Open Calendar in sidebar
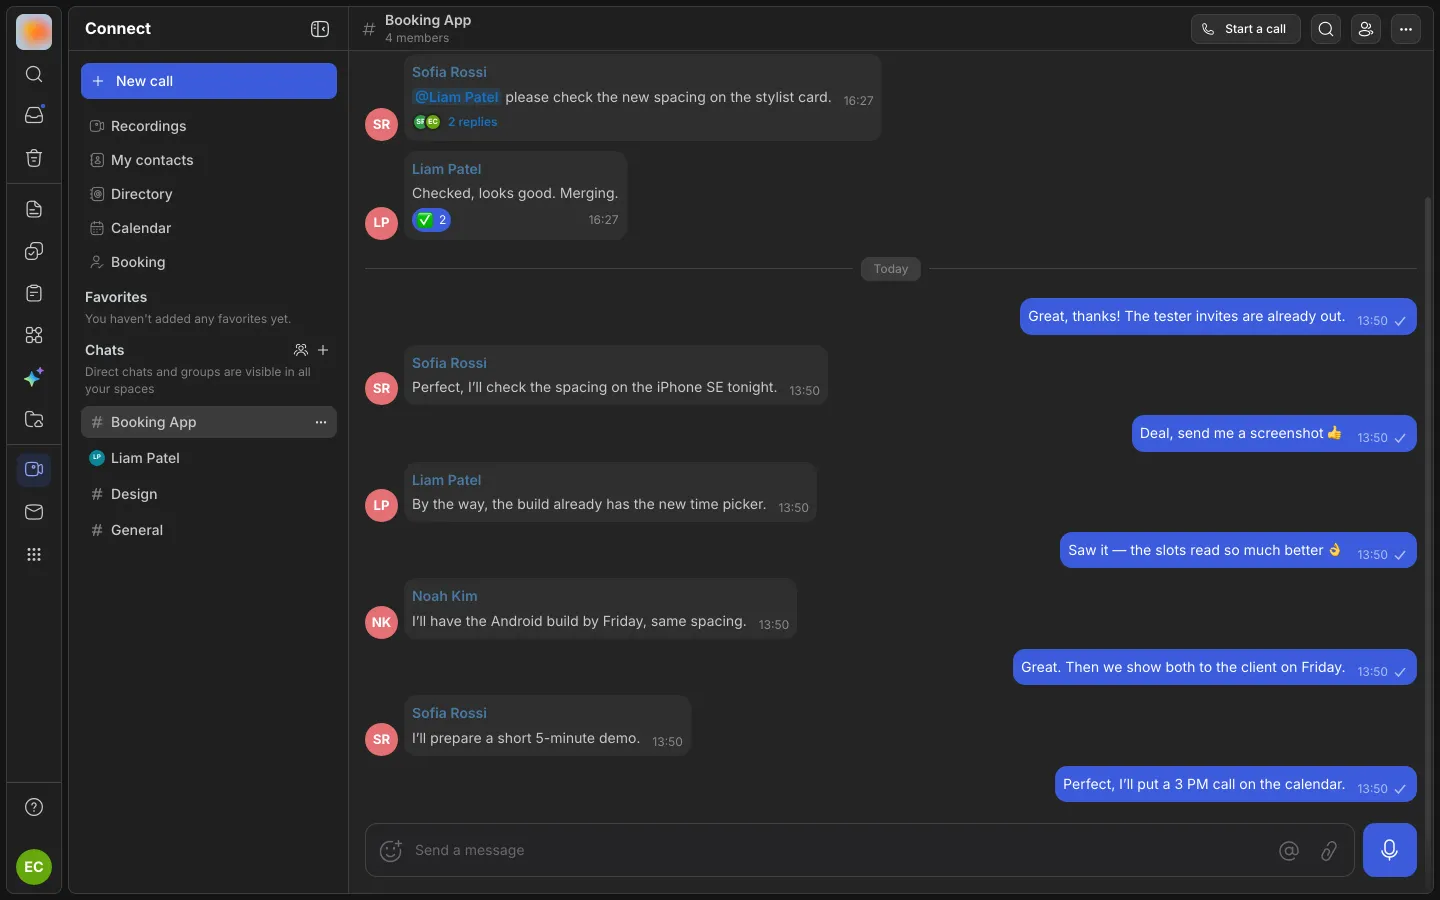This screenshot has width=1440, height=900. (209, 228)
